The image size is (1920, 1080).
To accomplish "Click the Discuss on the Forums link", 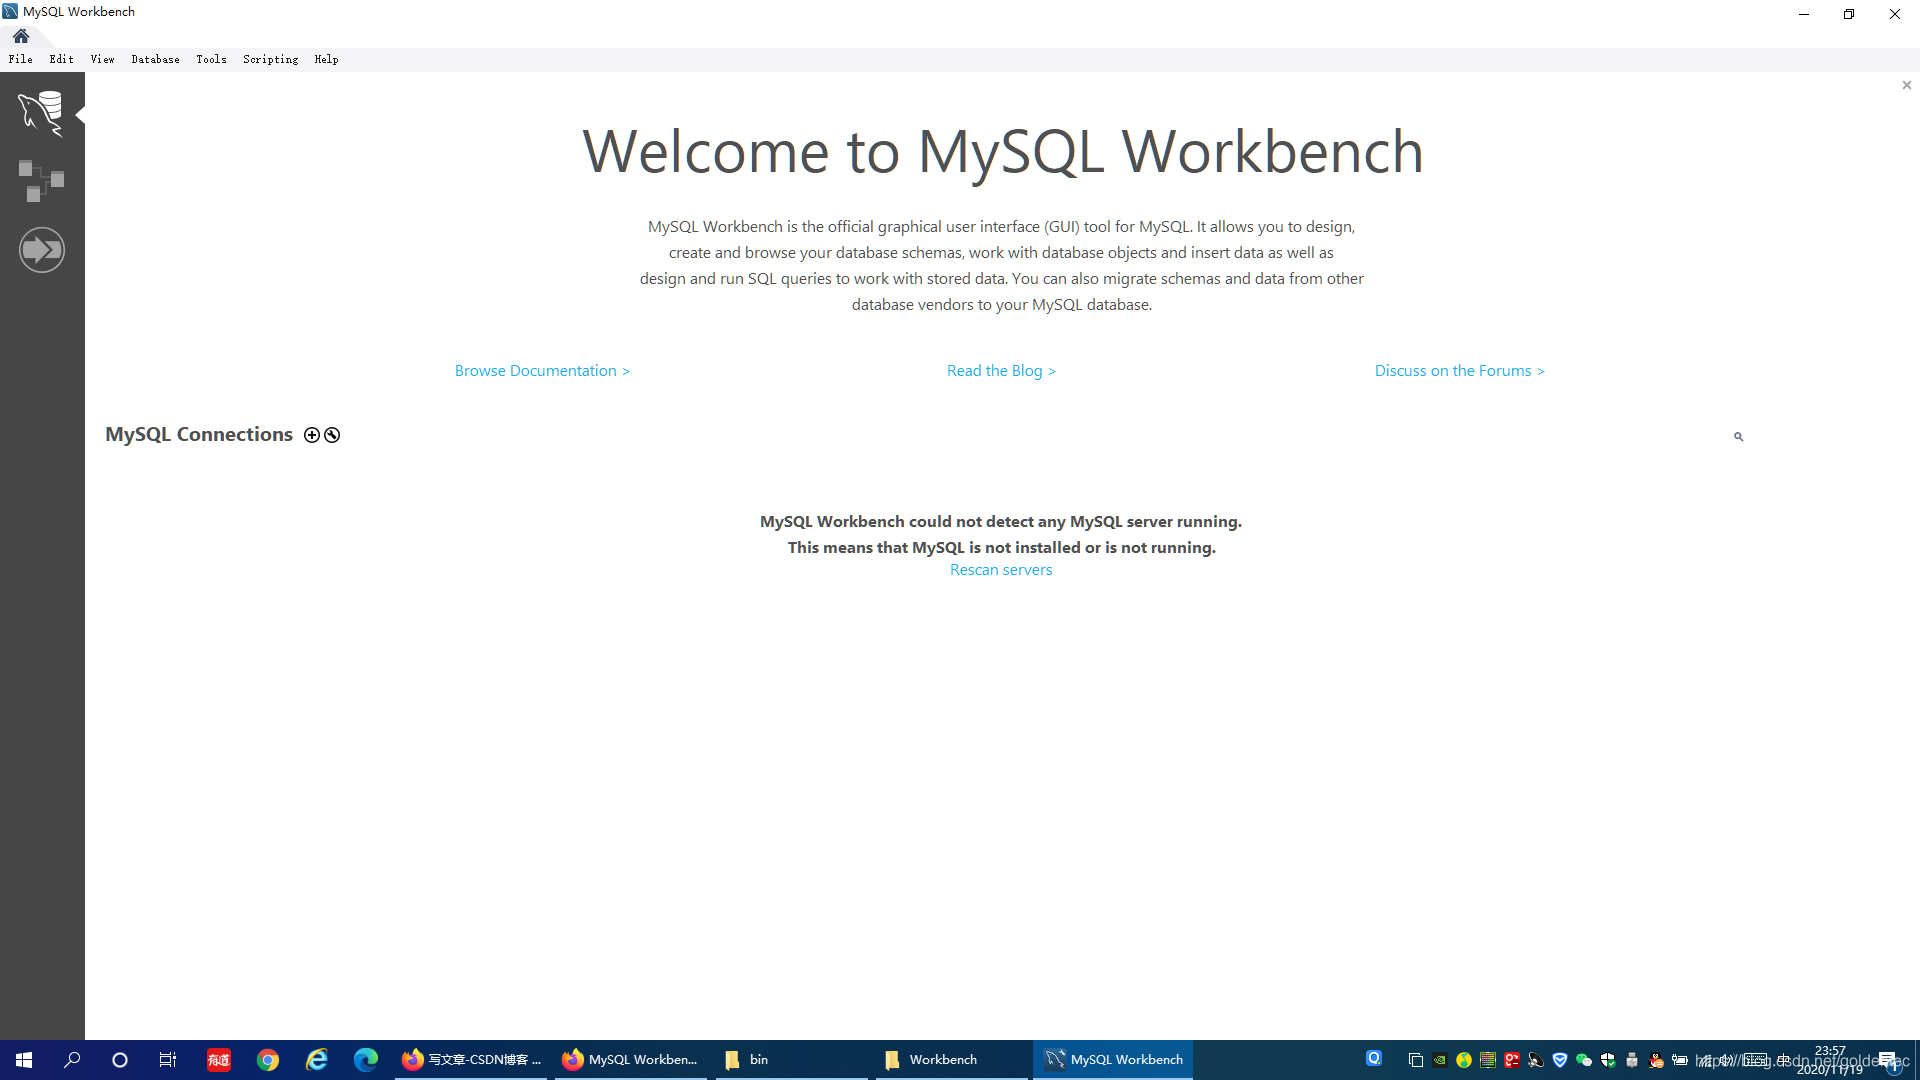I will [x=1458, y=369].
